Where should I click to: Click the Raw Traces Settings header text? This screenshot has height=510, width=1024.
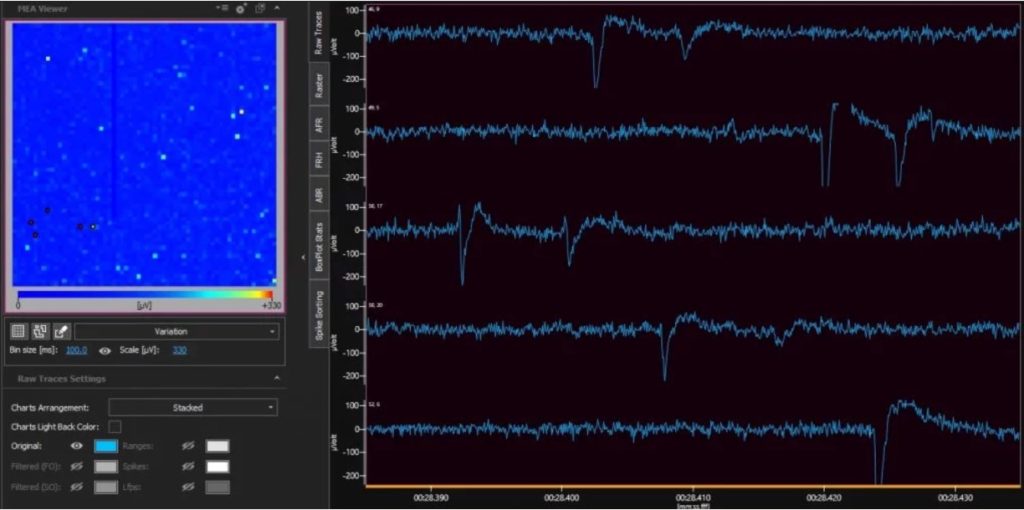61,379
